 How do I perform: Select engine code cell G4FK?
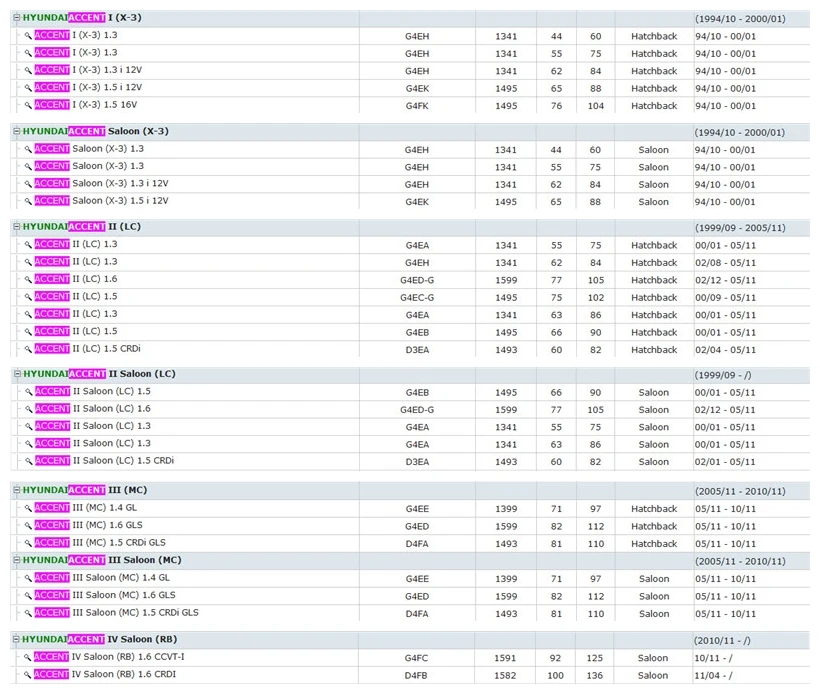coord(417,106)
